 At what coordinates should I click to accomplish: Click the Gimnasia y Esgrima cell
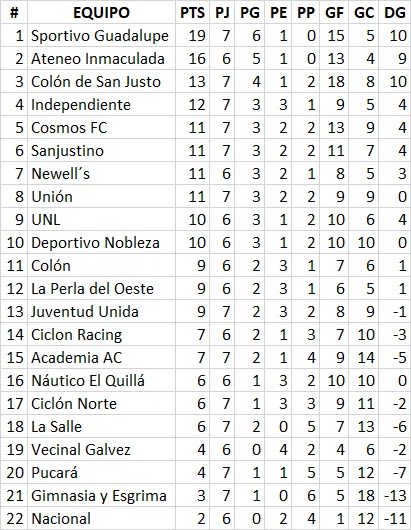pos(101,496)
